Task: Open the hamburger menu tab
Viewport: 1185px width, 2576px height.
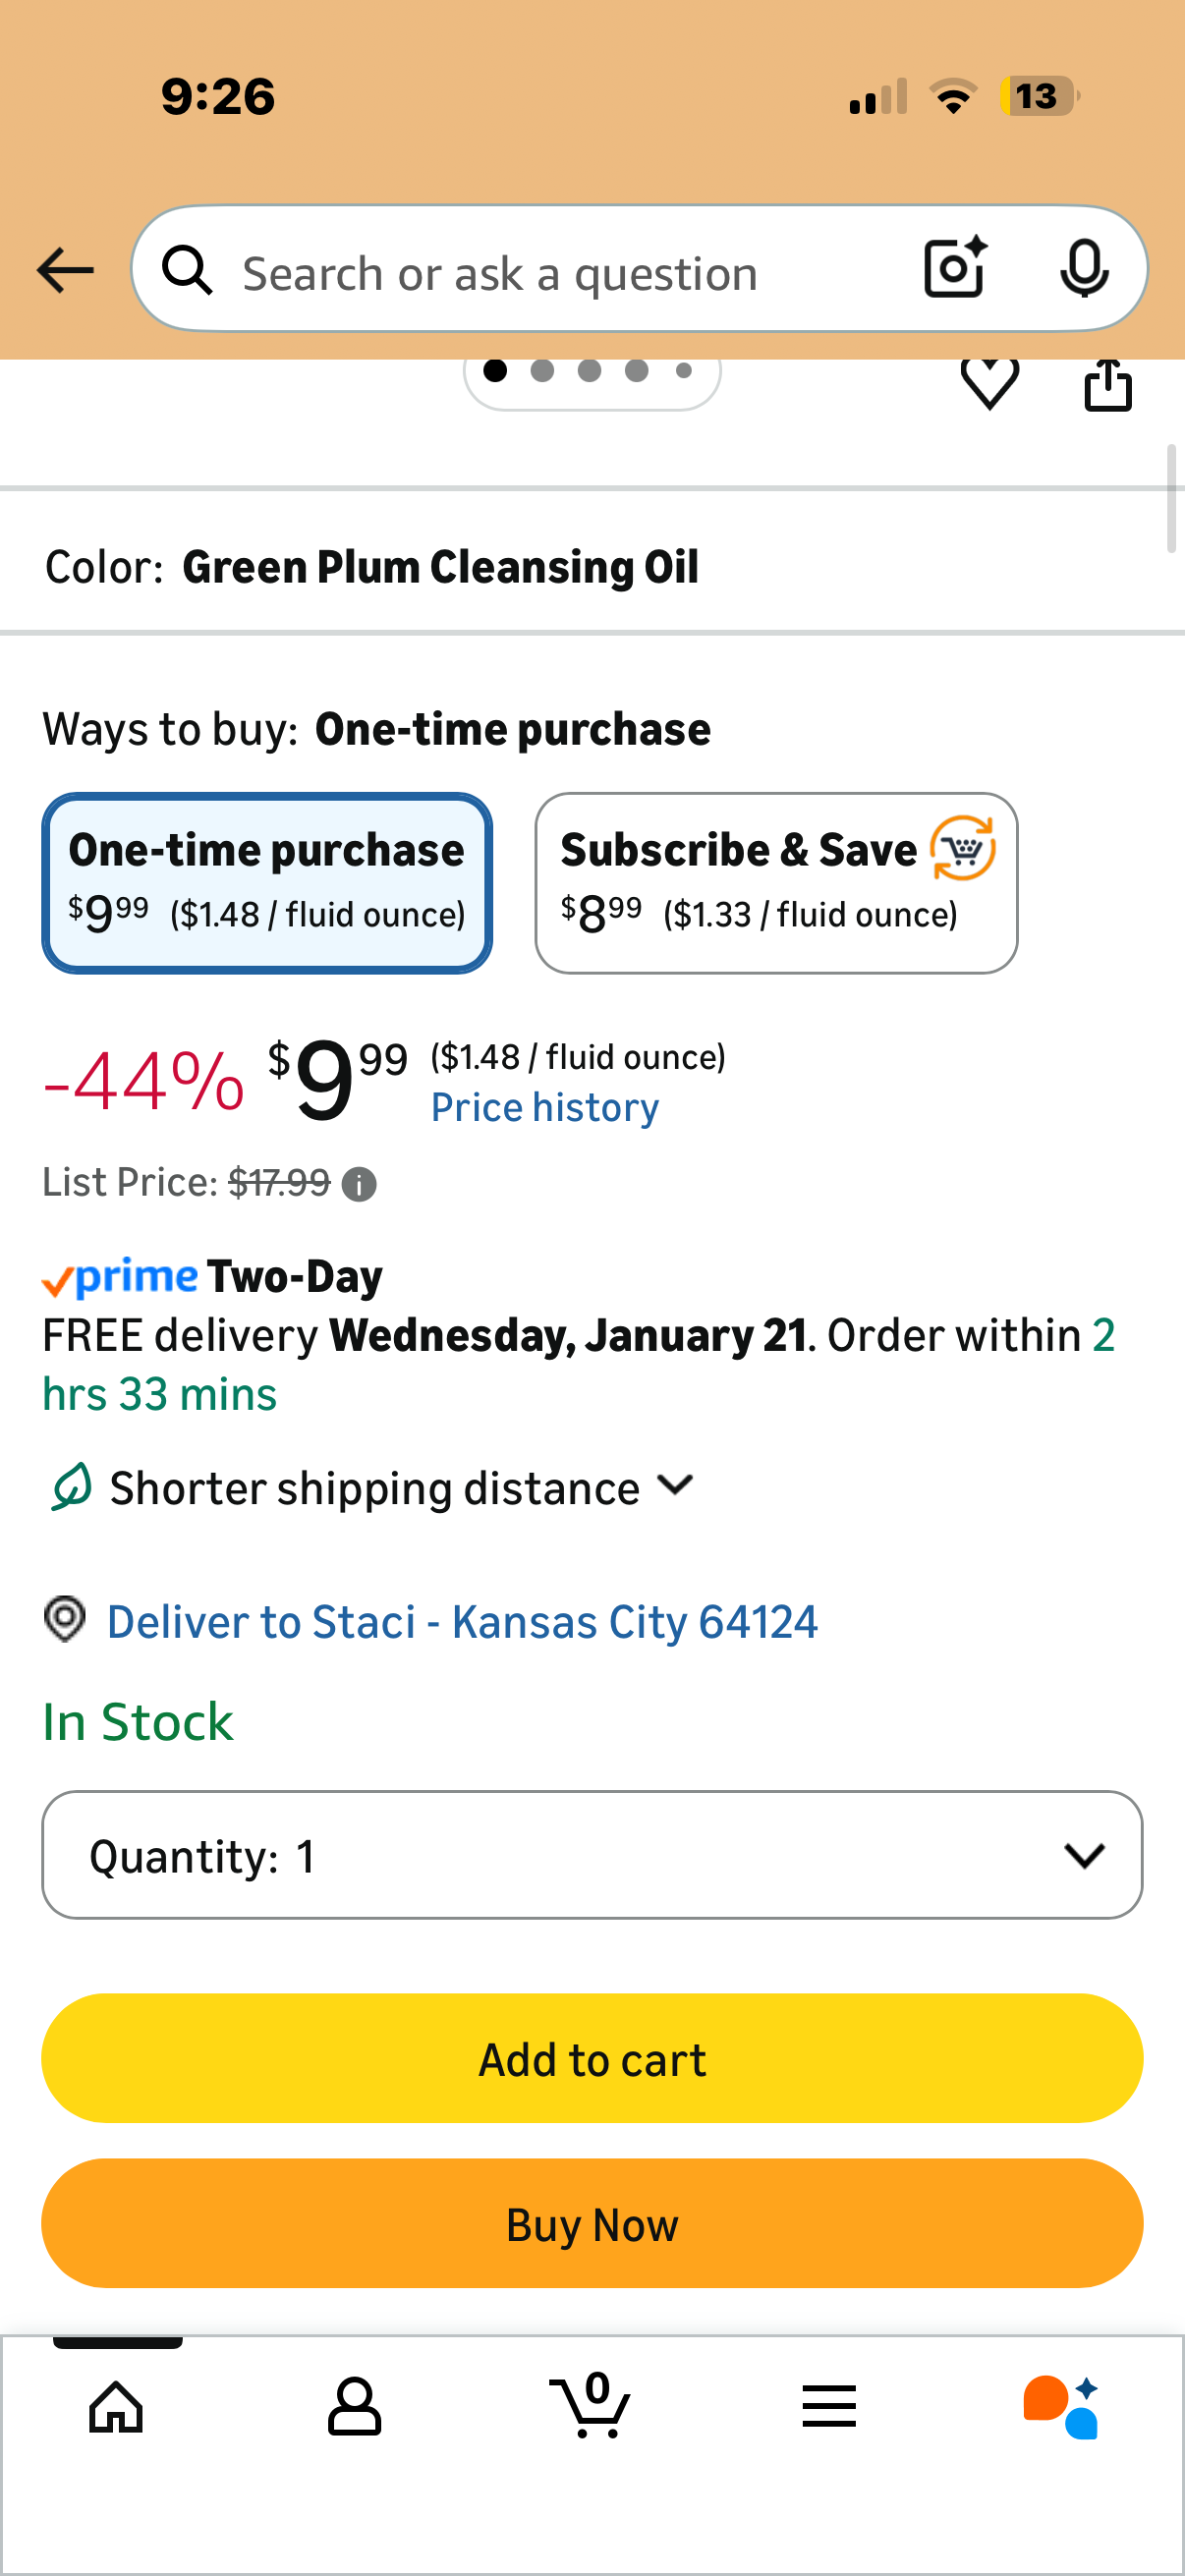Action: click(829, 2407)
